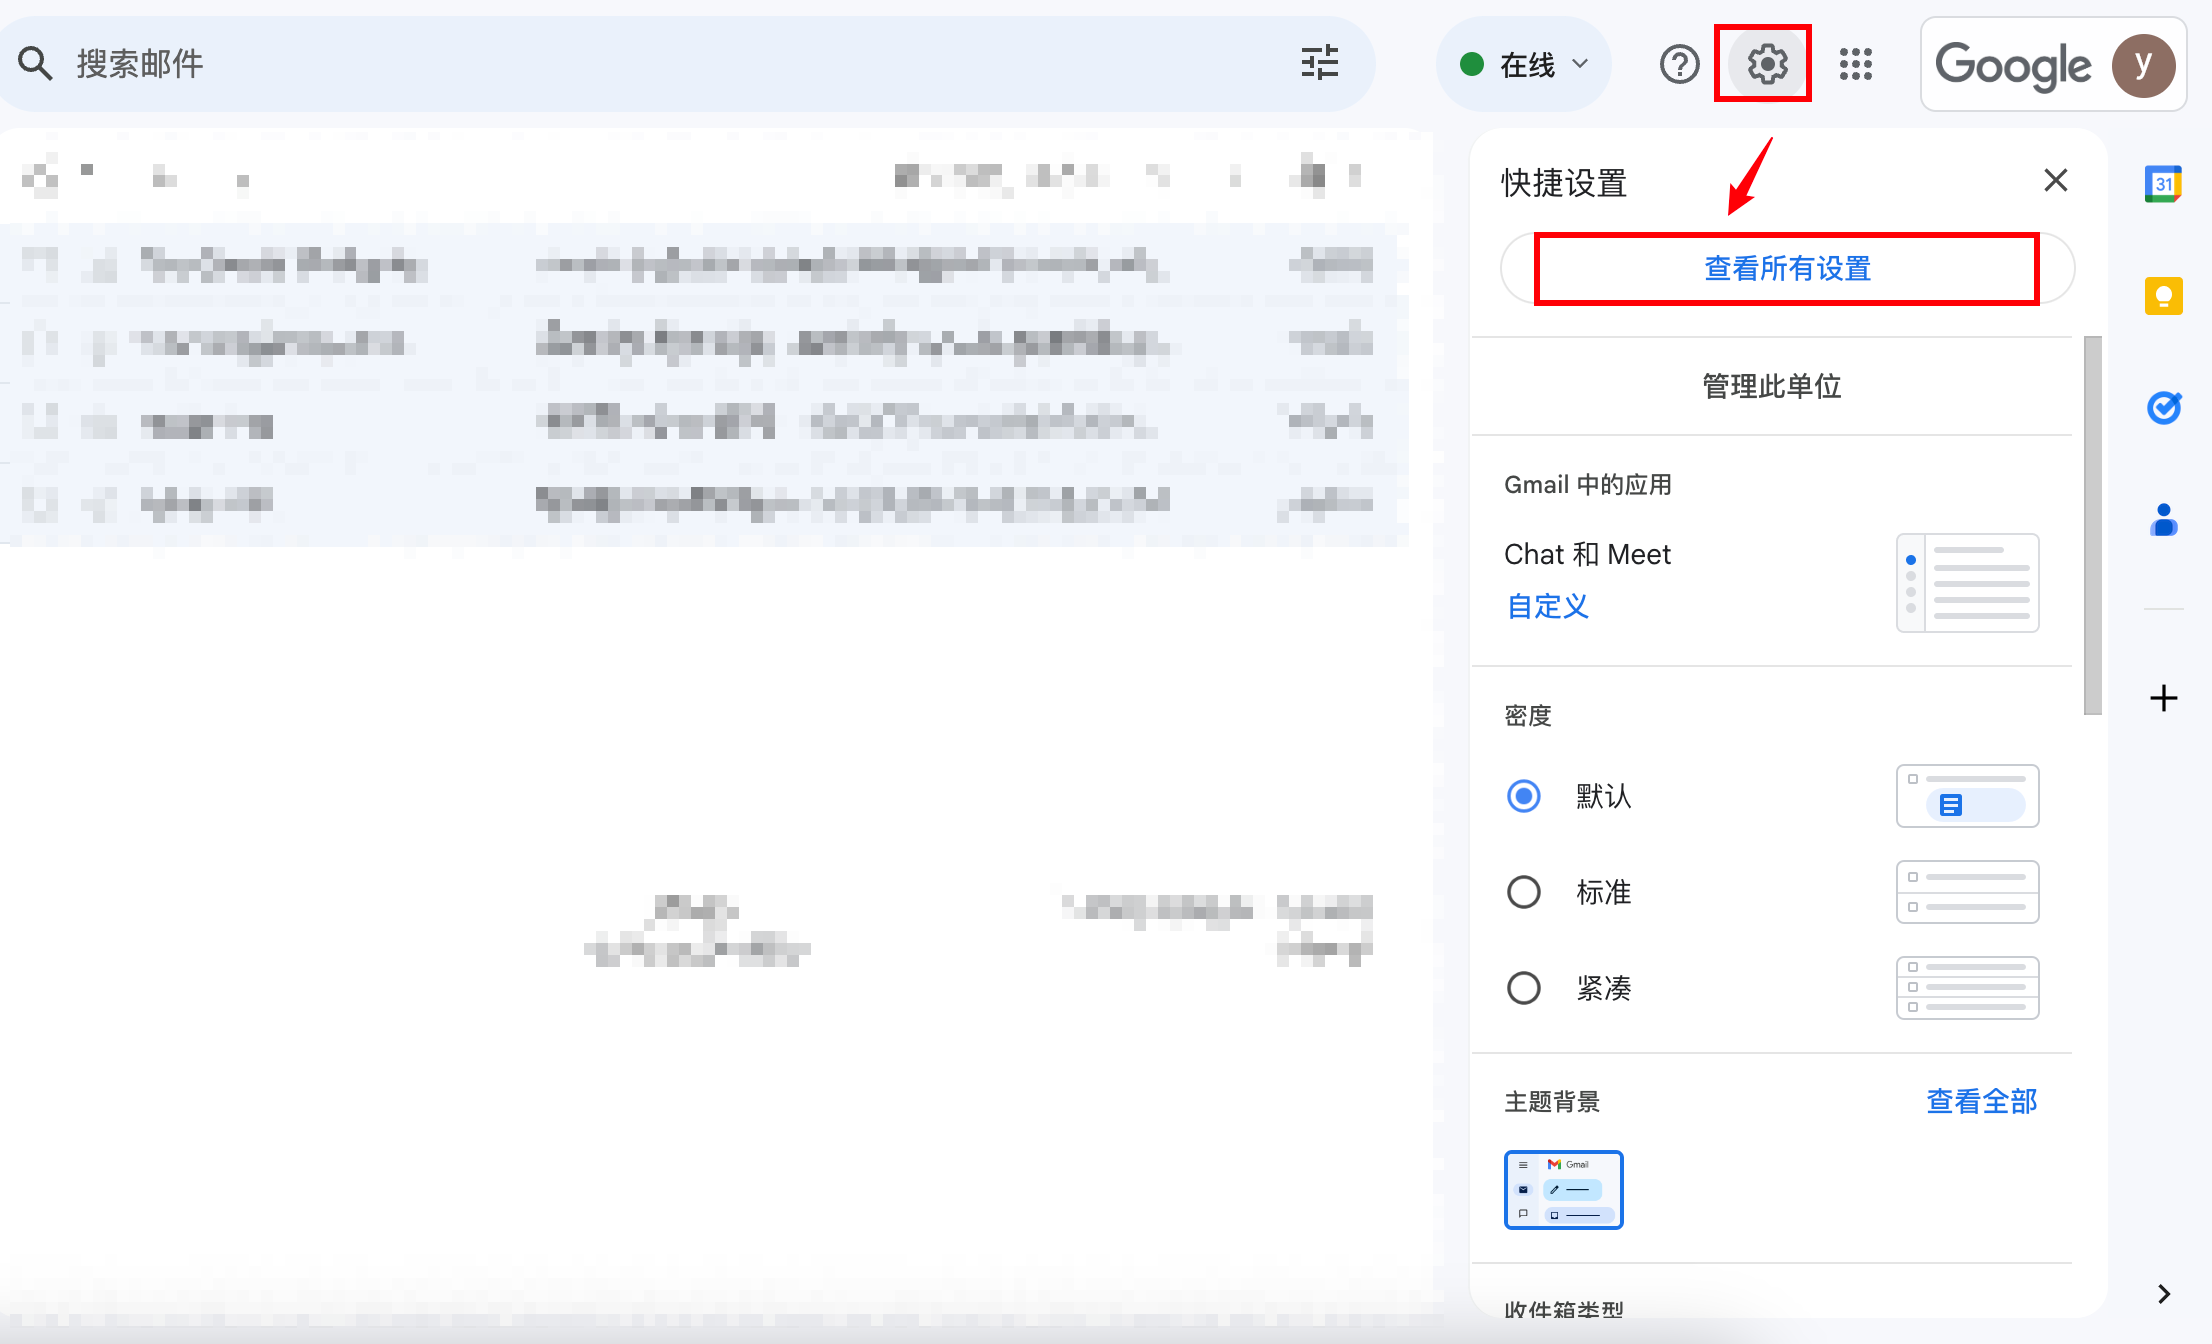Screen dimensions: 2212x1344
Task: Click the 标准 density preview thumbnail
Action: (1967, 892)
